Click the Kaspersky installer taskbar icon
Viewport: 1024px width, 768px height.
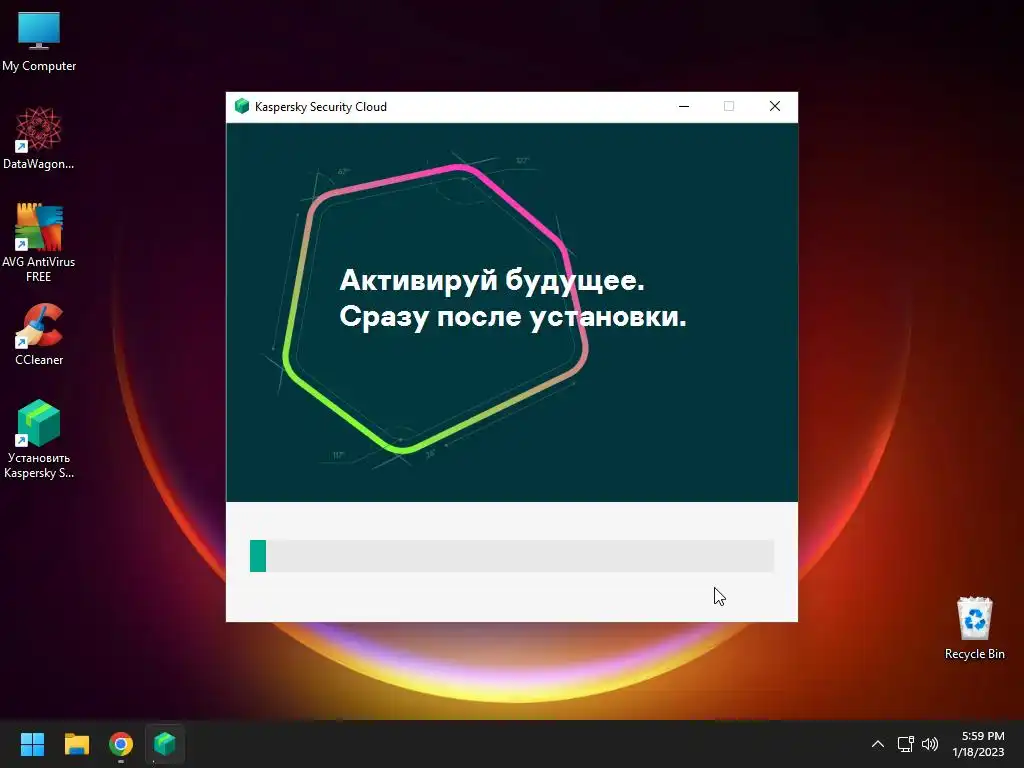165,744
